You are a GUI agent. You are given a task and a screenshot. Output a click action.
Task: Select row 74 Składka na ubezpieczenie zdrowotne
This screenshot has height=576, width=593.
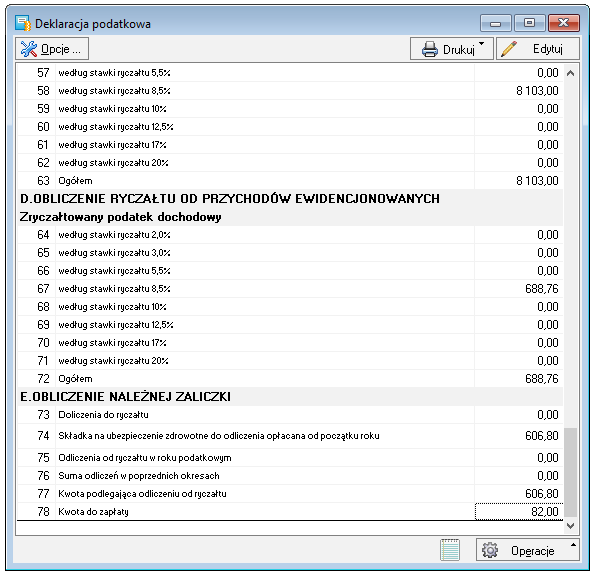click(290, 436)
